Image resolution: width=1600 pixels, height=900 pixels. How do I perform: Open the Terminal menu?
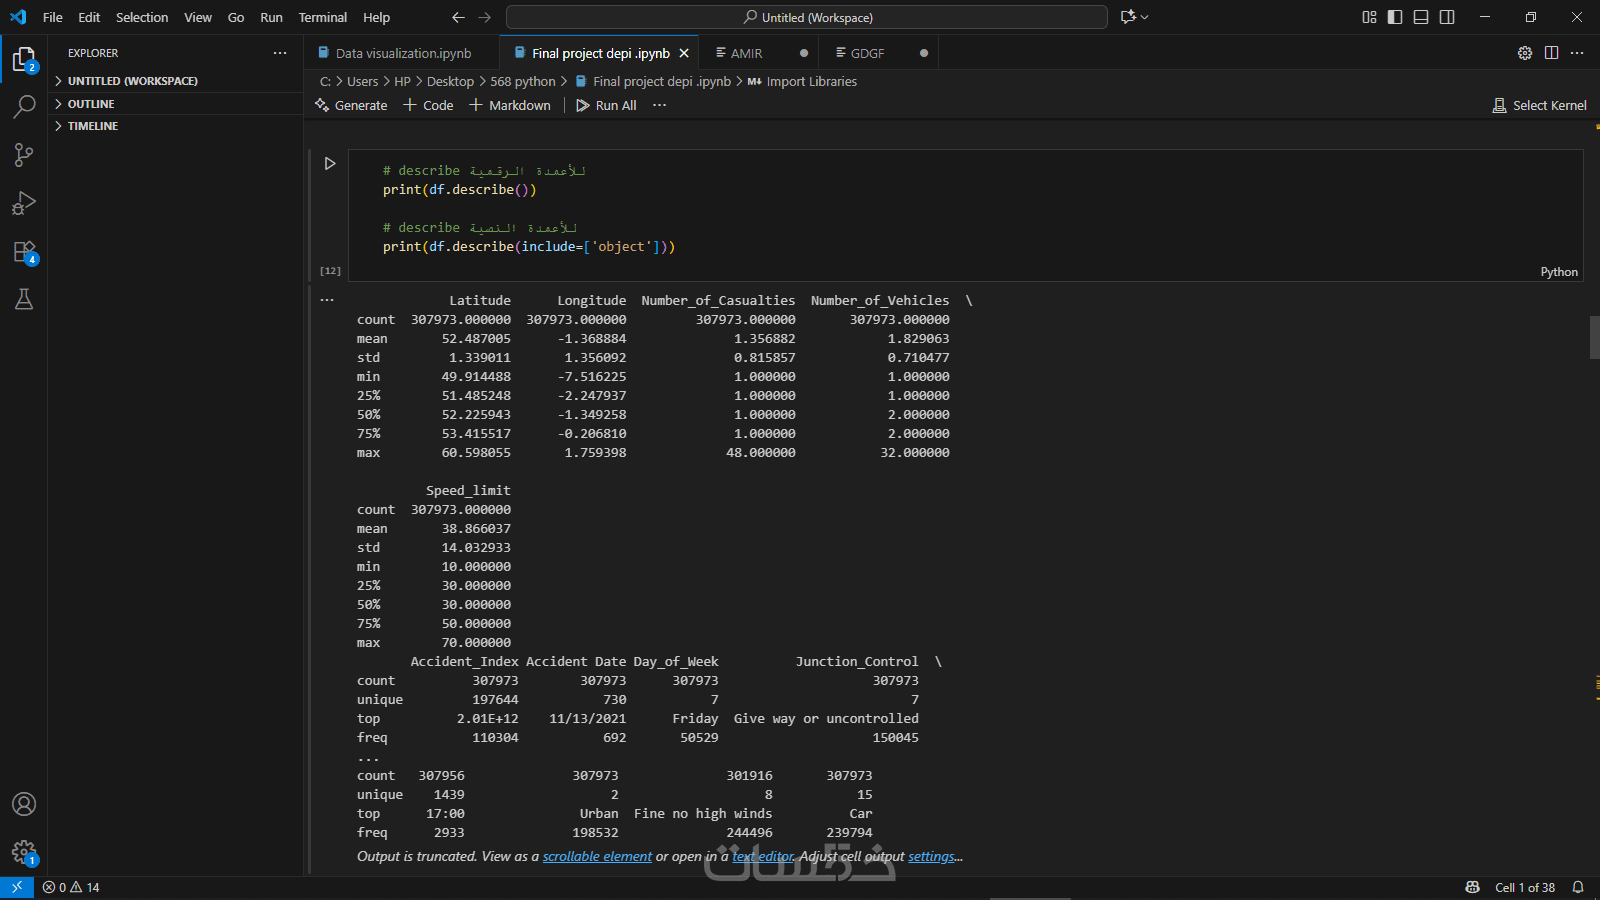click(322, 17)
